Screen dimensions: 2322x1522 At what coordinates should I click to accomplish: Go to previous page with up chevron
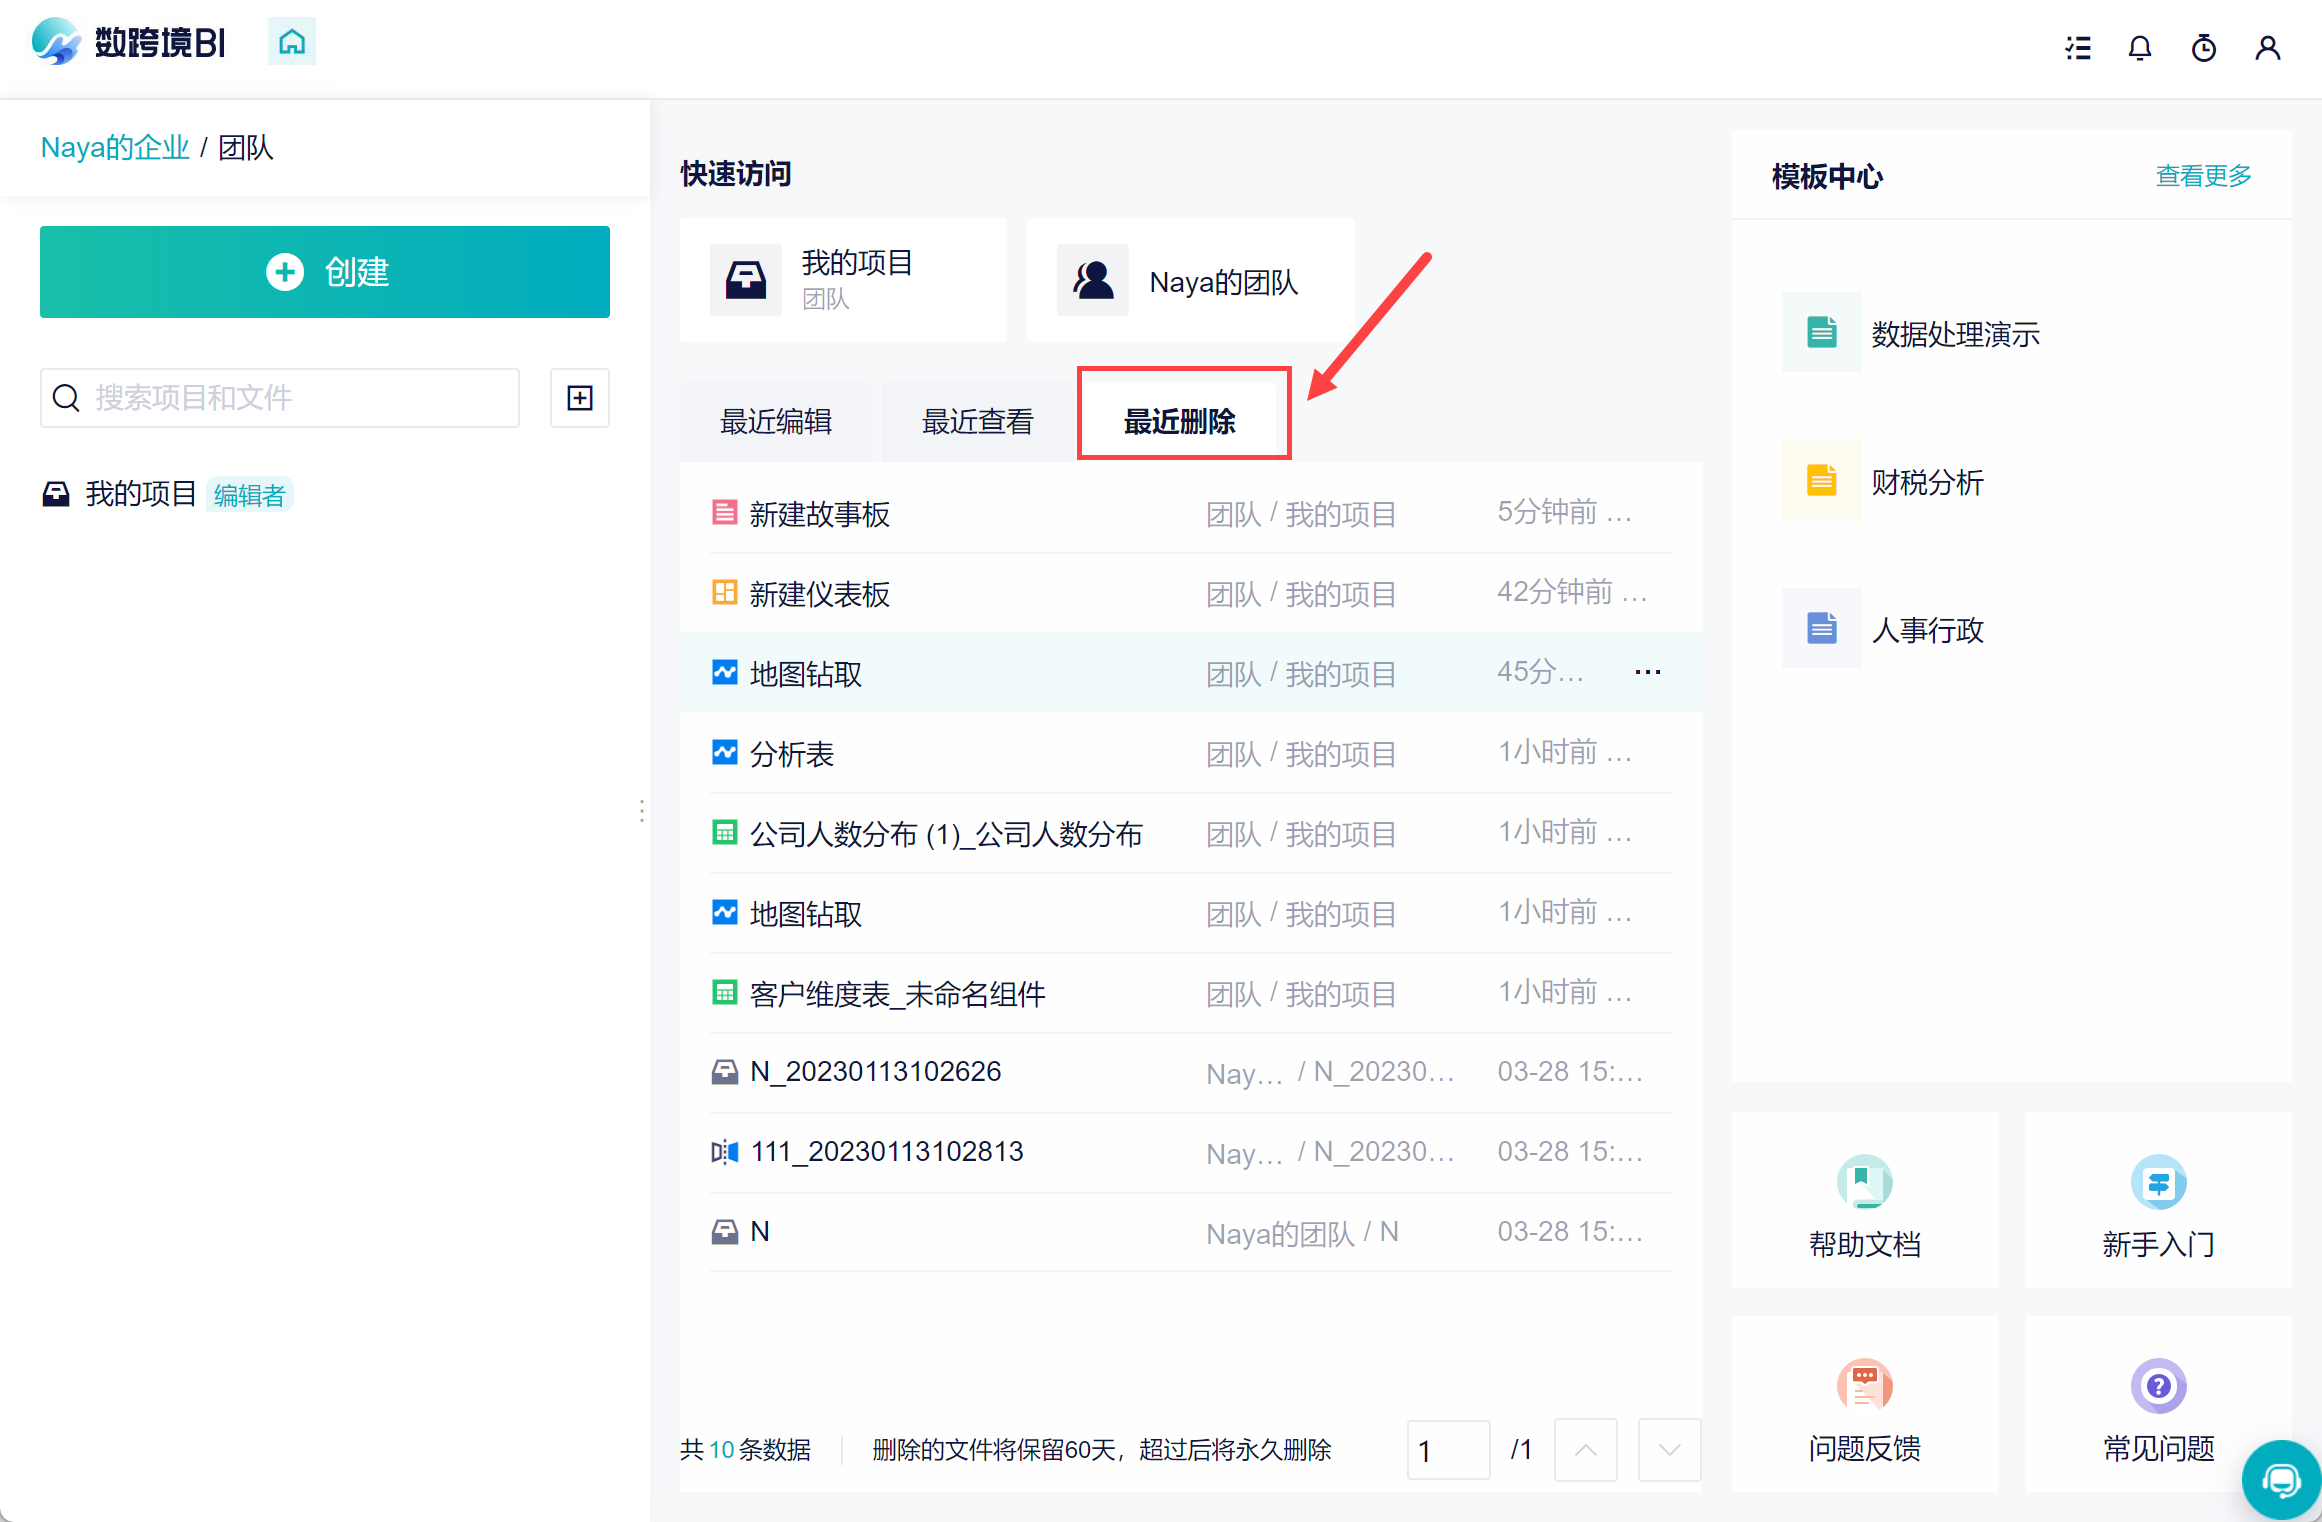click(x=1585, y=1450)
